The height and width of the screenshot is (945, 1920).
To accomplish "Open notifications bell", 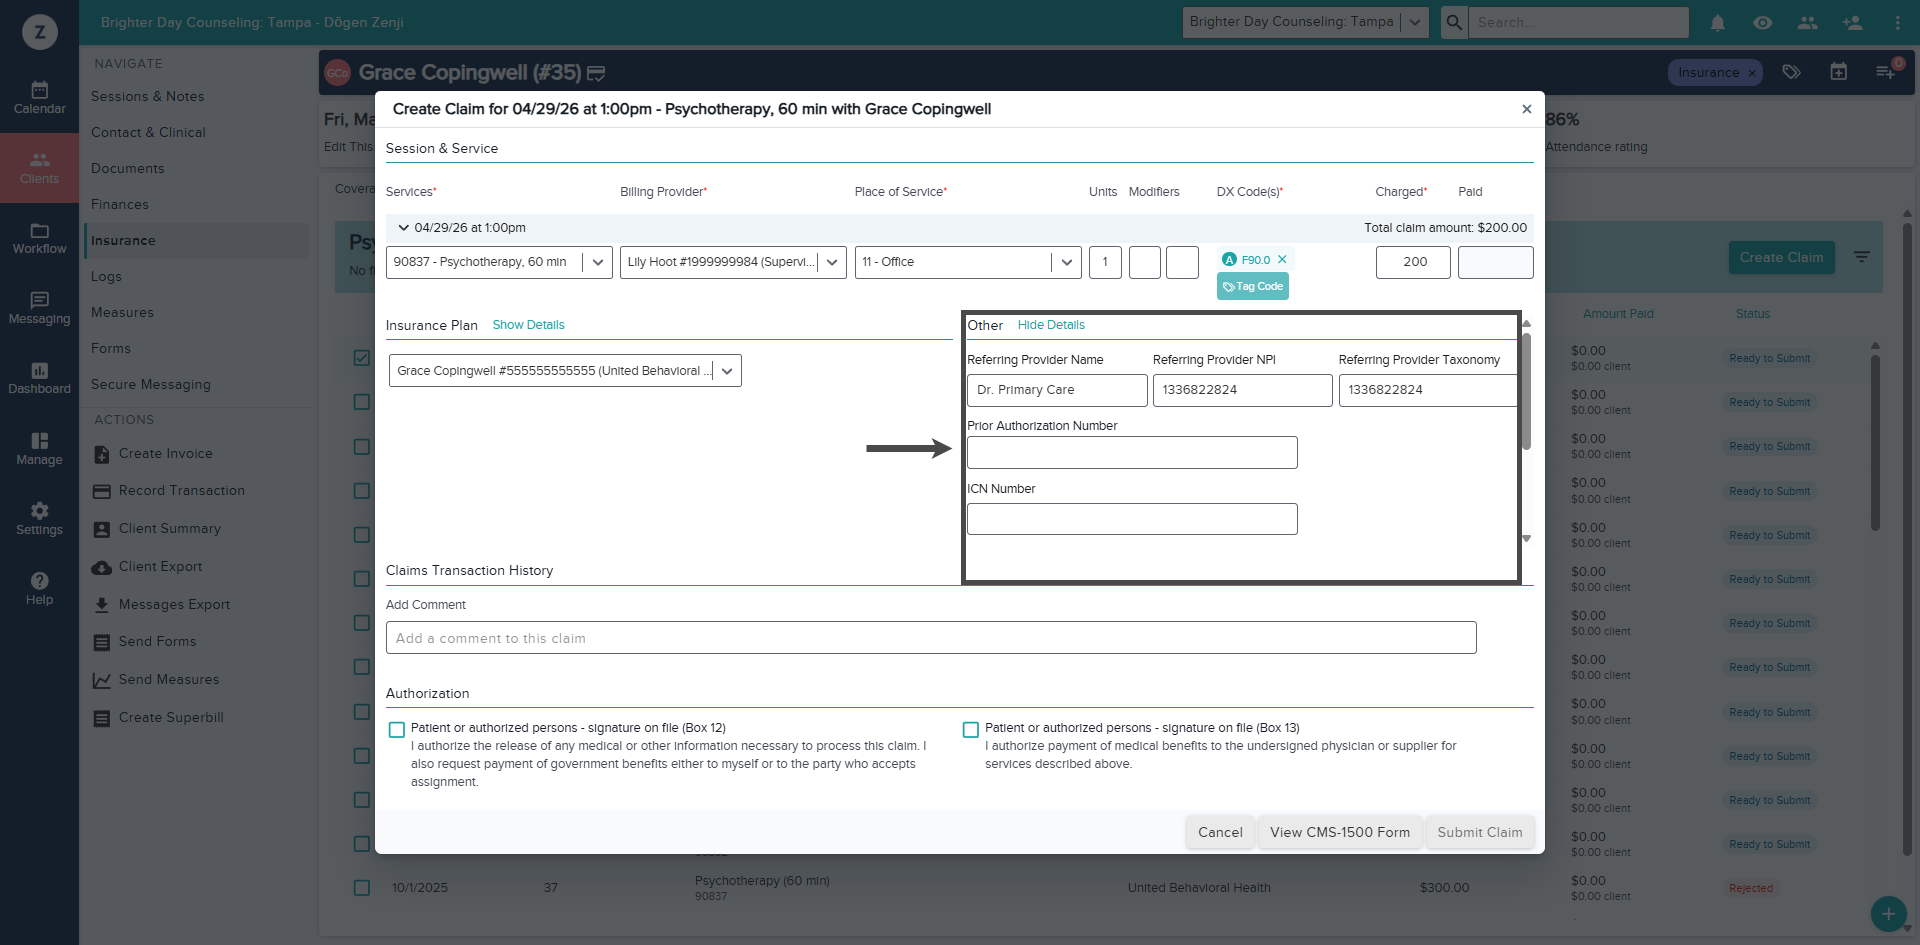I will pyautogui.click(x=1718, y=22).
